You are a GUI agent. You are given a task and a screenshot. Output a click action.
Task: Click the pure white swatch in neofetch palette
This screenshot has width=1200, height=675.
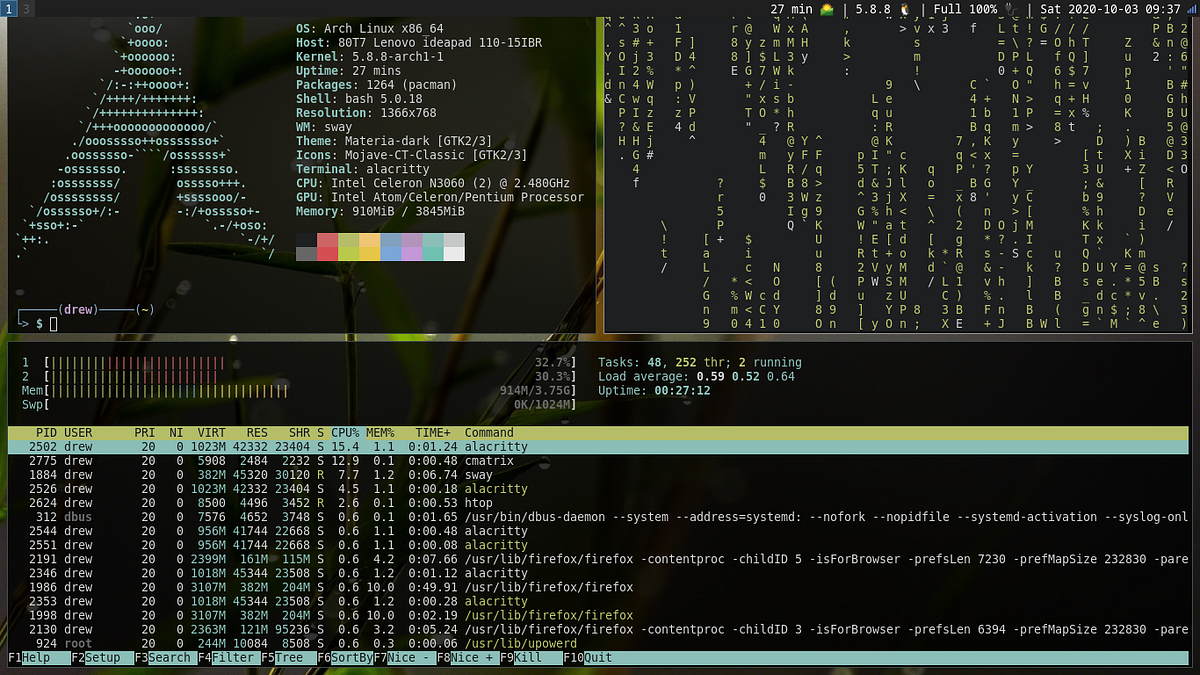[x=454, y=254]
